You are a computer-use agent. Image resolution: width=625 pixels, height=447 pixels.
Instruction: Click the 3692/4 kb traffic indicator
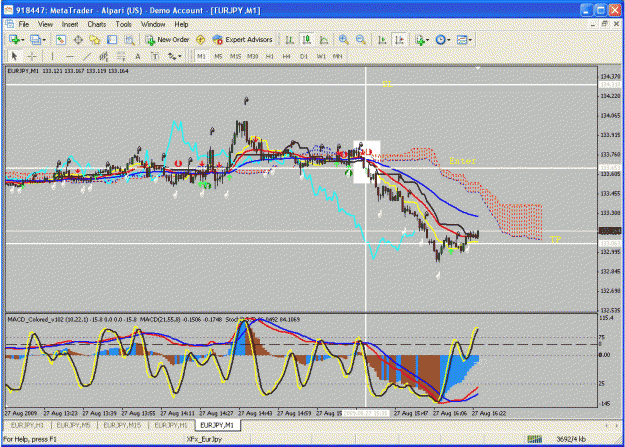571,439
